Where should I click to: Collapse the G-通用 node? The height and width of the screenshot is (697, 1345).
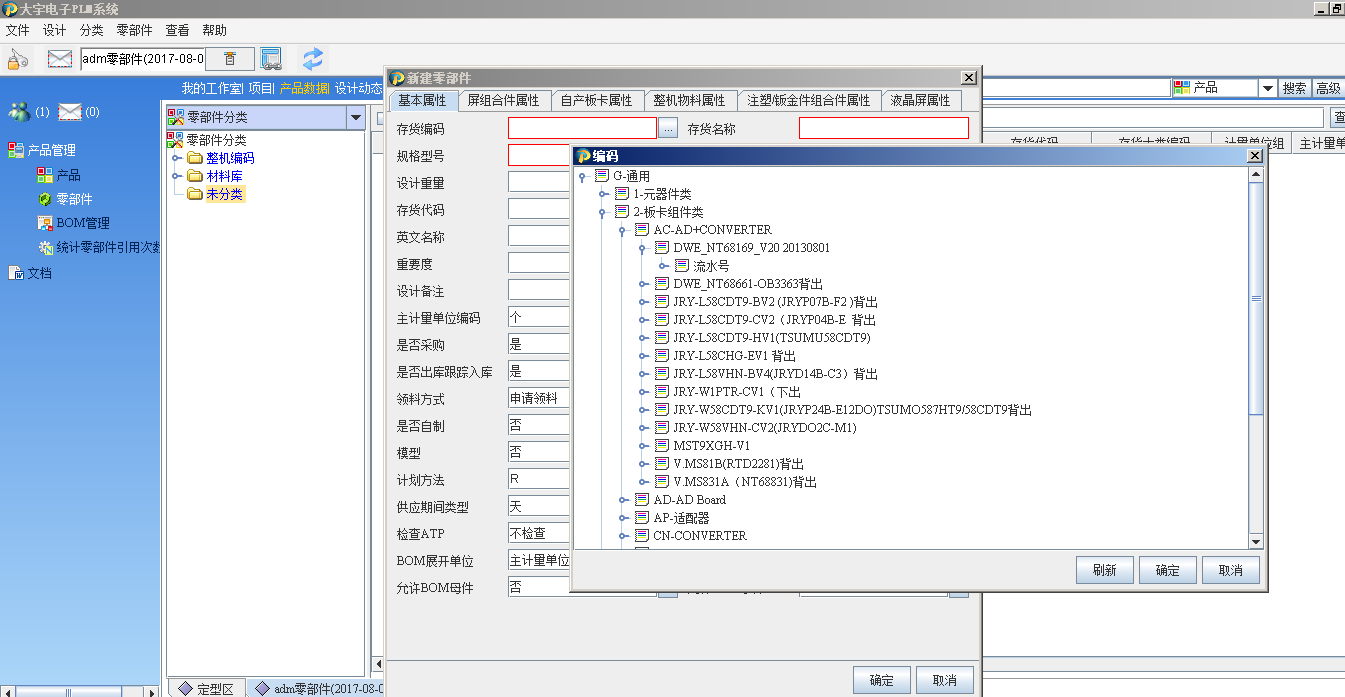pyautogui.click(x=582, y=177)
